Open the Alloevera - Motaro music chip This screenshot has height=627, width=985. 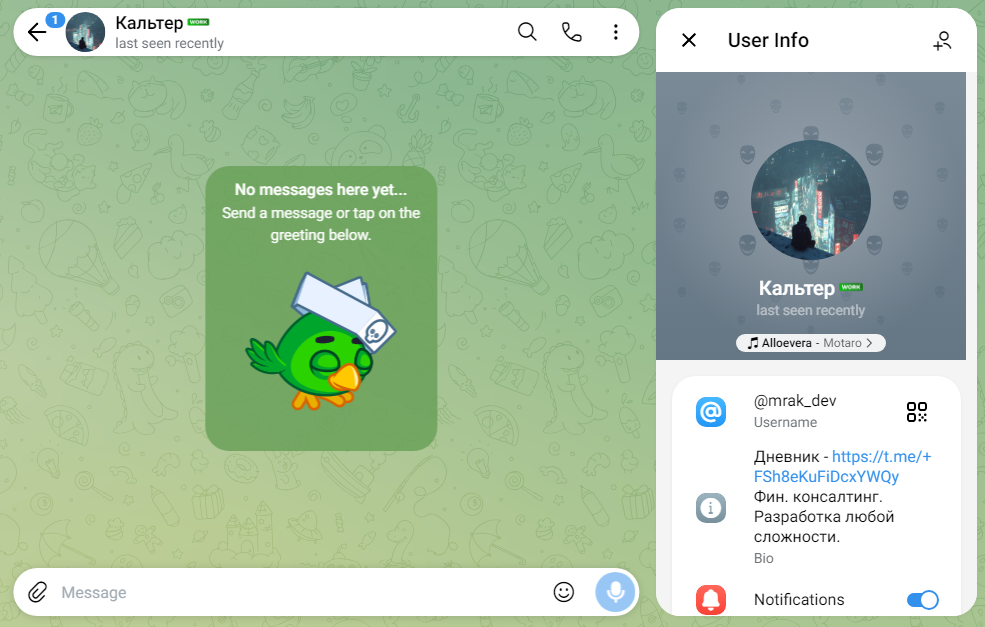(810, 343)
